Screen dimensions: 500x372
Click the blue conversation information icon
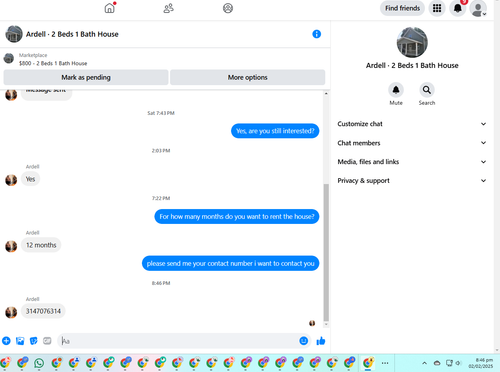tap(316, 34)
